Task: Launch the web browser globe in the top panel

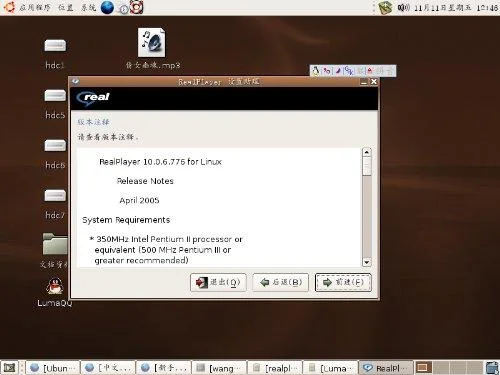Action: click(107, 7)
